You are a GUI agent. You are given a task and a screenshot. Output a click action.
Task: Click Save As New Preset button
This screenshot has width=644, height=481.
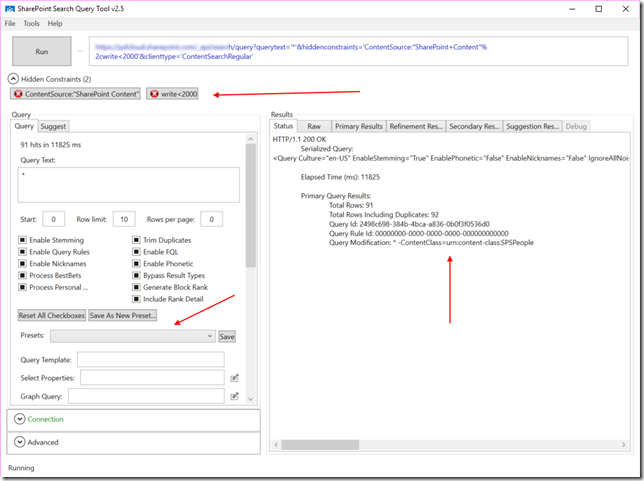[x=122, y=315]
